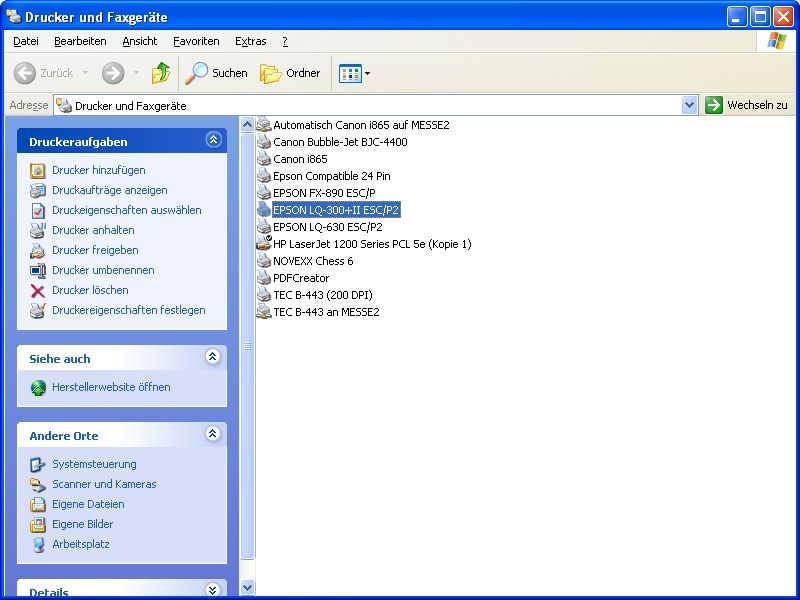800x600 pixels.
Task: Toggle the Ordner folders pane
Action: coord(290,73)
